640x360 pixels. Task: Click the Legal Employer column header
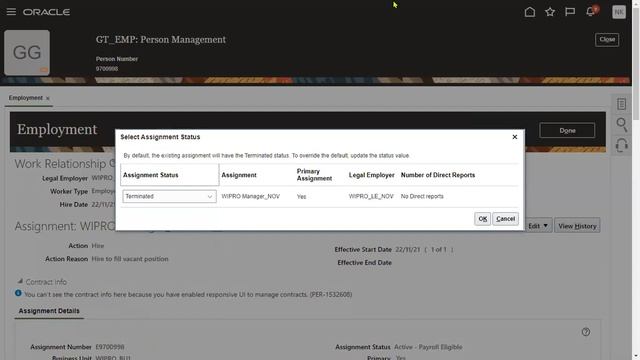pos(371,175)
